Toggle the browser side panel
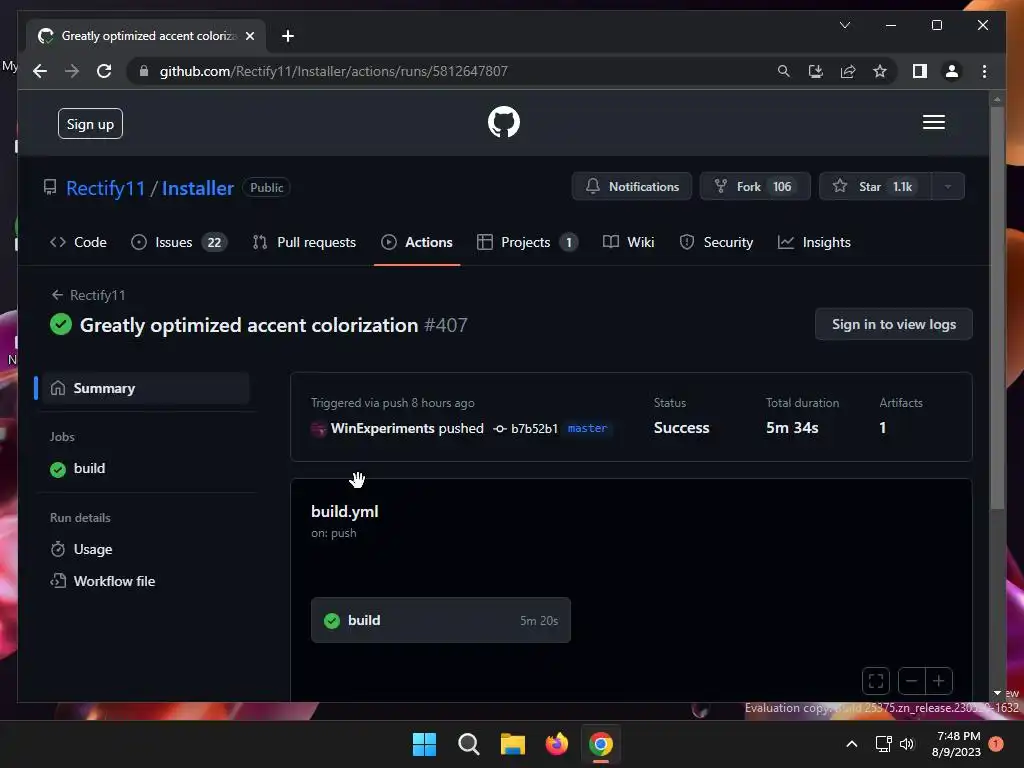This screenshot has width=1024, height=768. [920, 71]
